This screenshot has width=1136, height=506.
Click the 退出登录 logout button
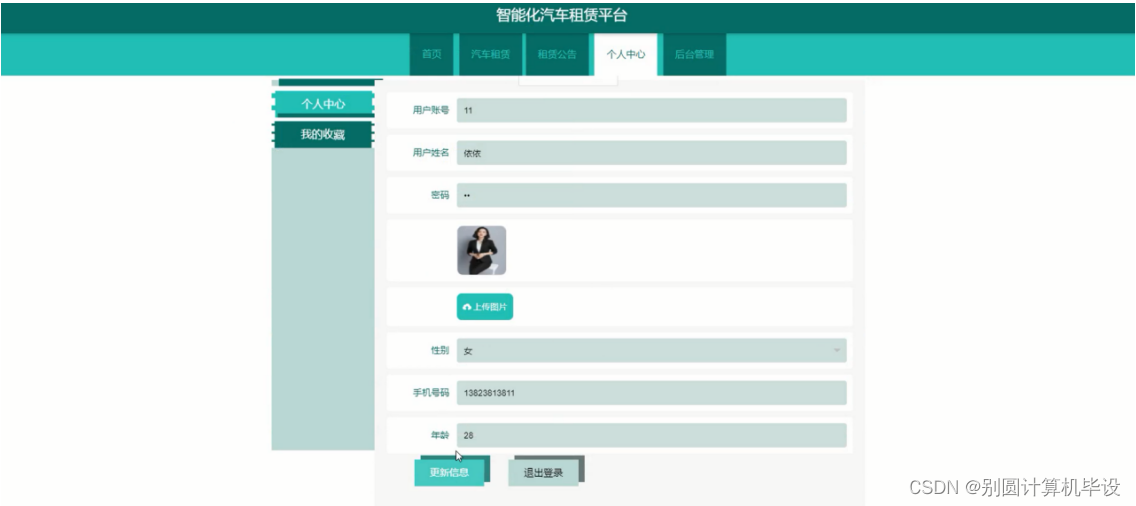point(543,473)
